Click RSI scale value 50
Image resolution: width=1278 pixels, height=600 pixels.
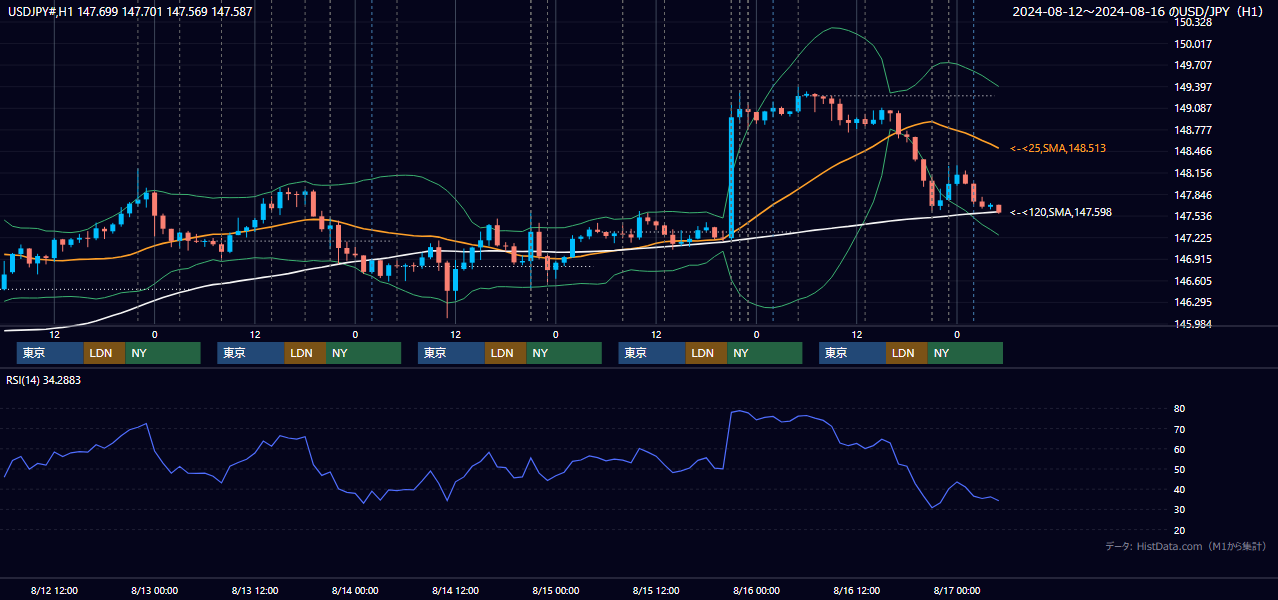tap(1180, 469)
